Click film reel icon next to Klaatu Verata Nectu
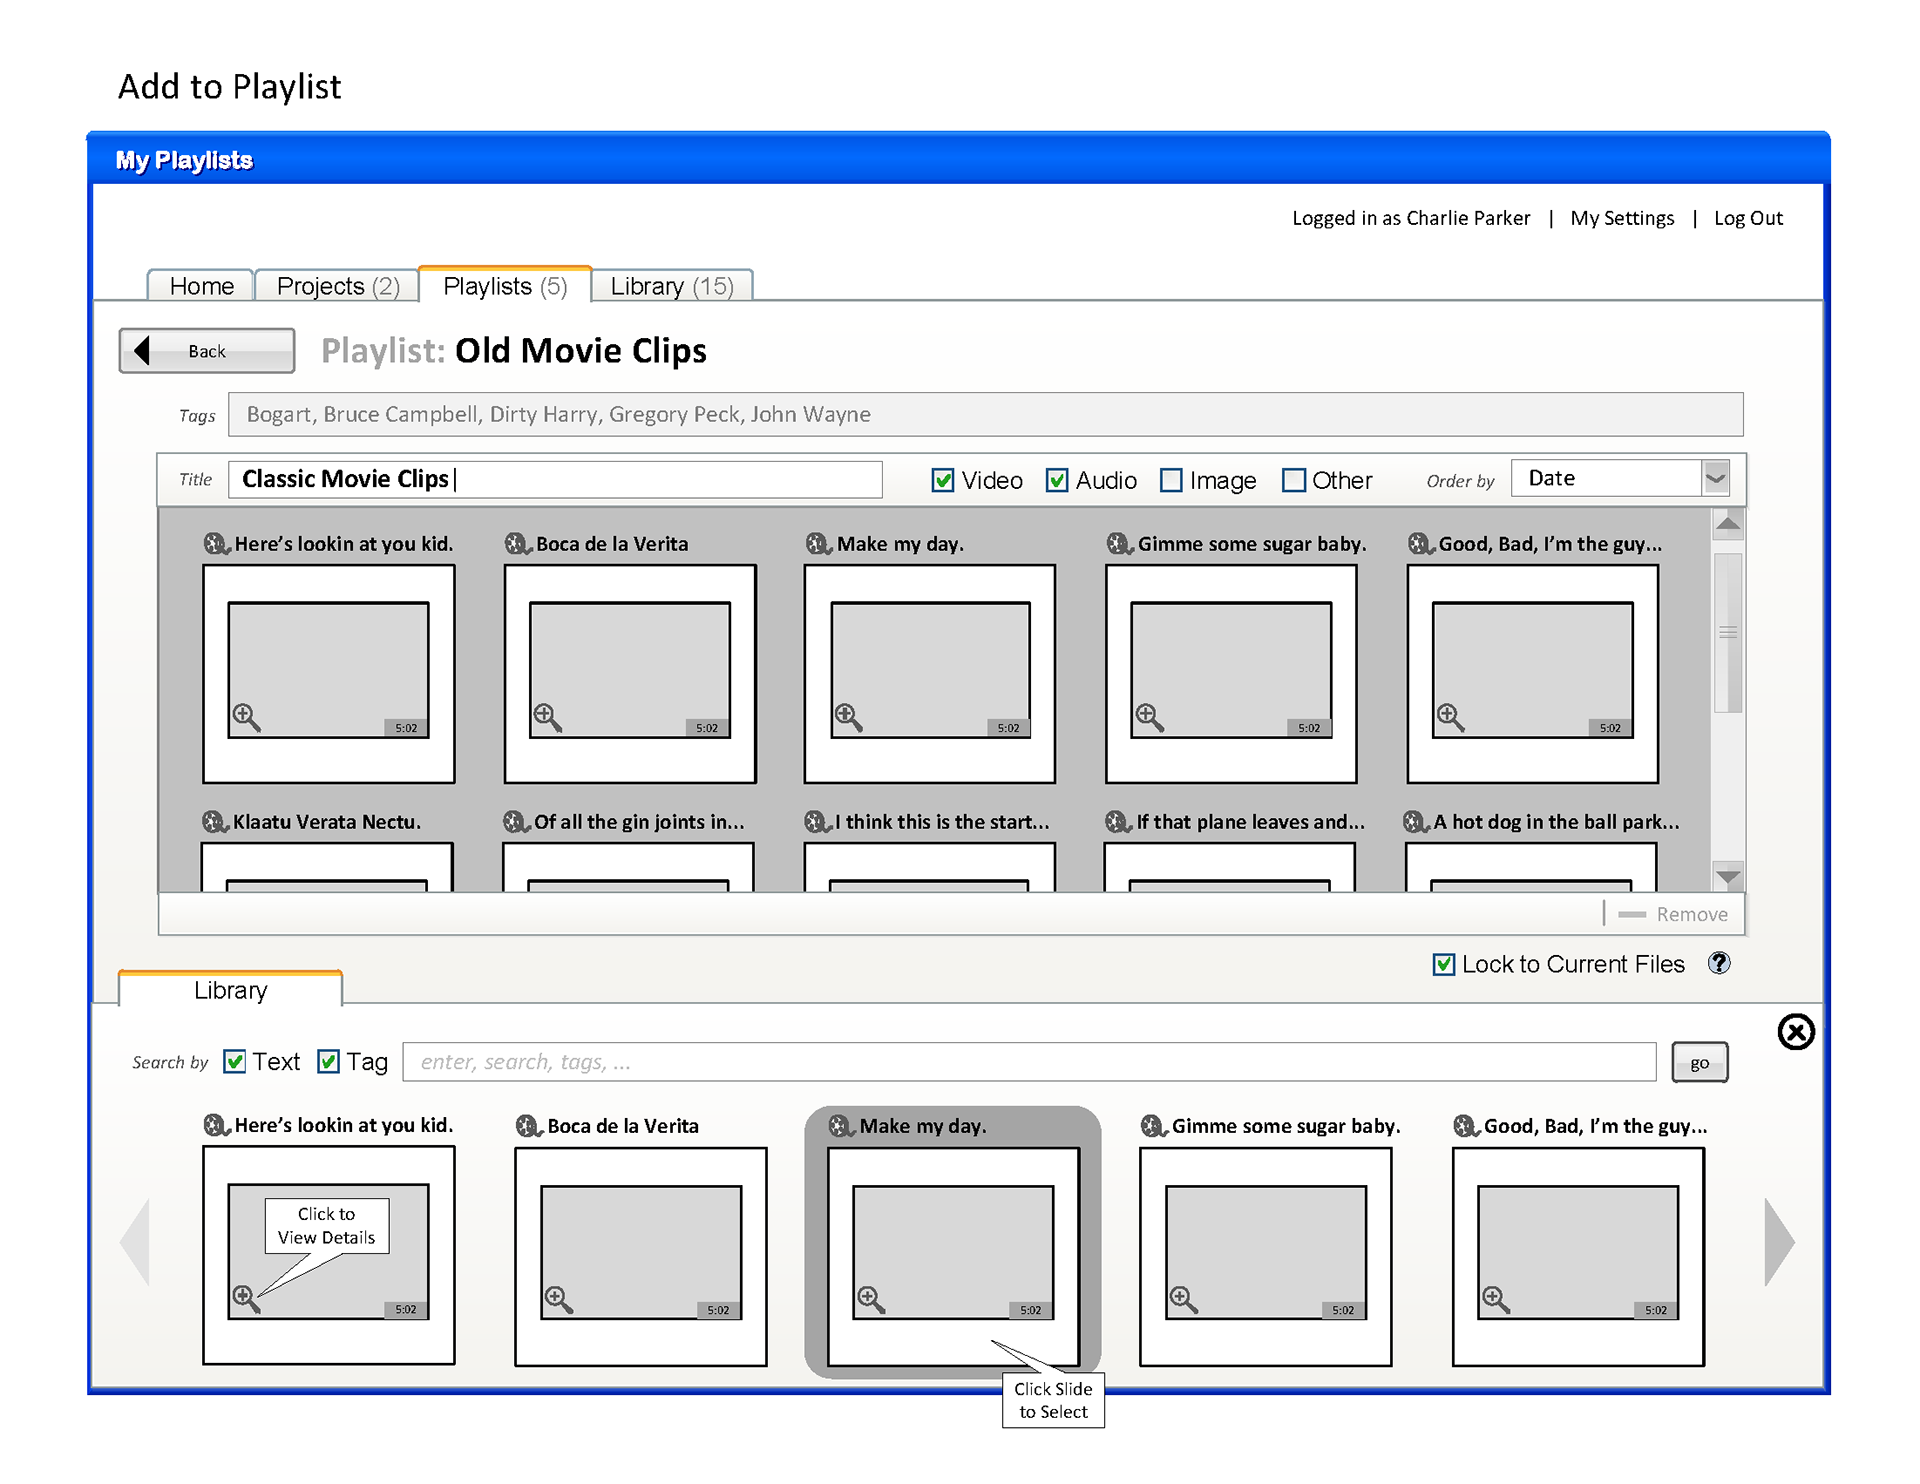 click(214, 822)
